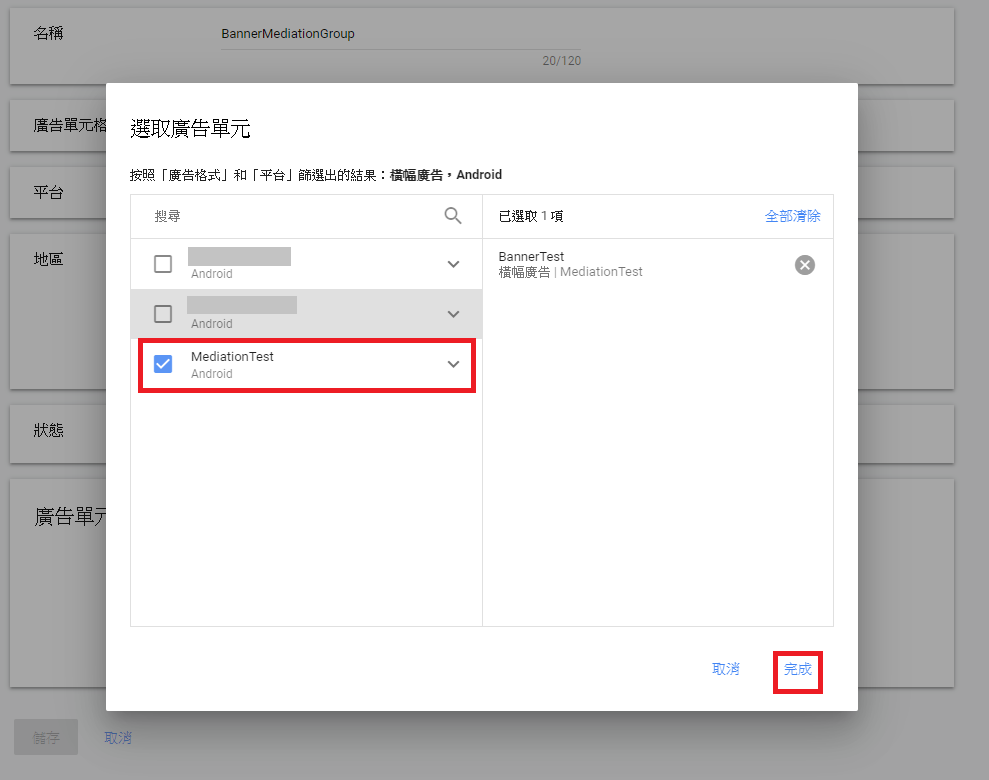Click the MediationTest app name
The image size is (989, 780).
pos(232,357)
